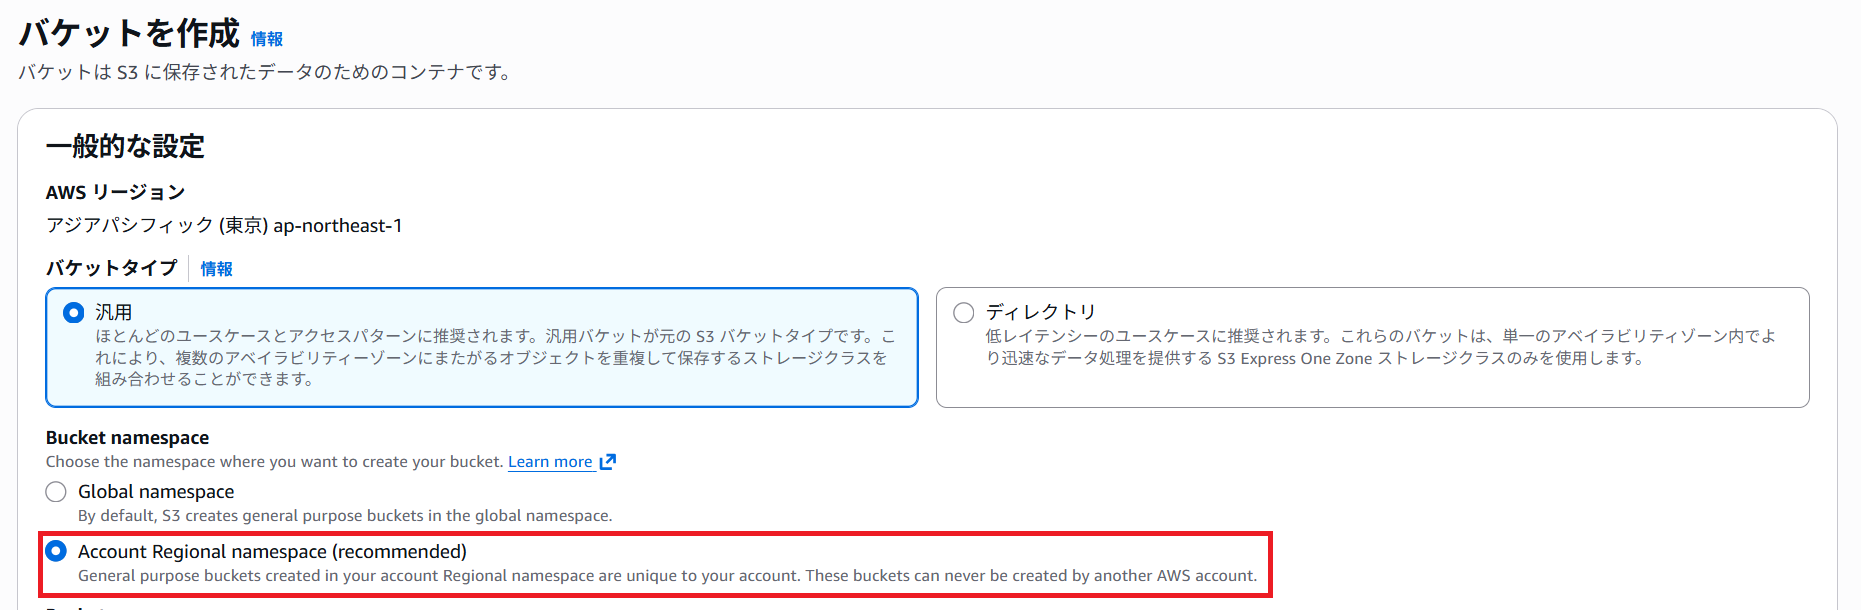The height and width of the screenshot is (610, 1861).
Task: Click the 一般的な設定 section heading
Action: [x=125, y=147]
